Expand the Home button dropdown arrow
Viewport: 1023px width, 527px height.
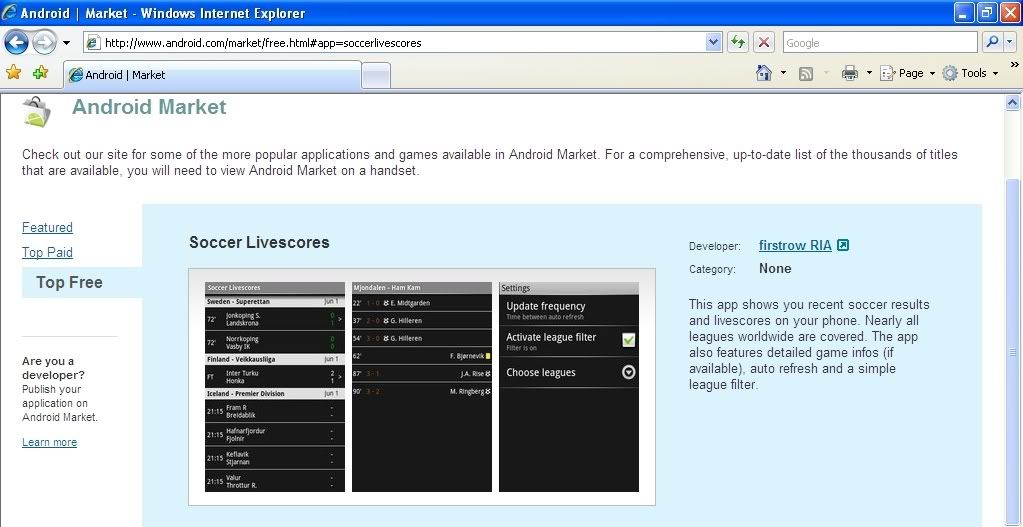783,73
